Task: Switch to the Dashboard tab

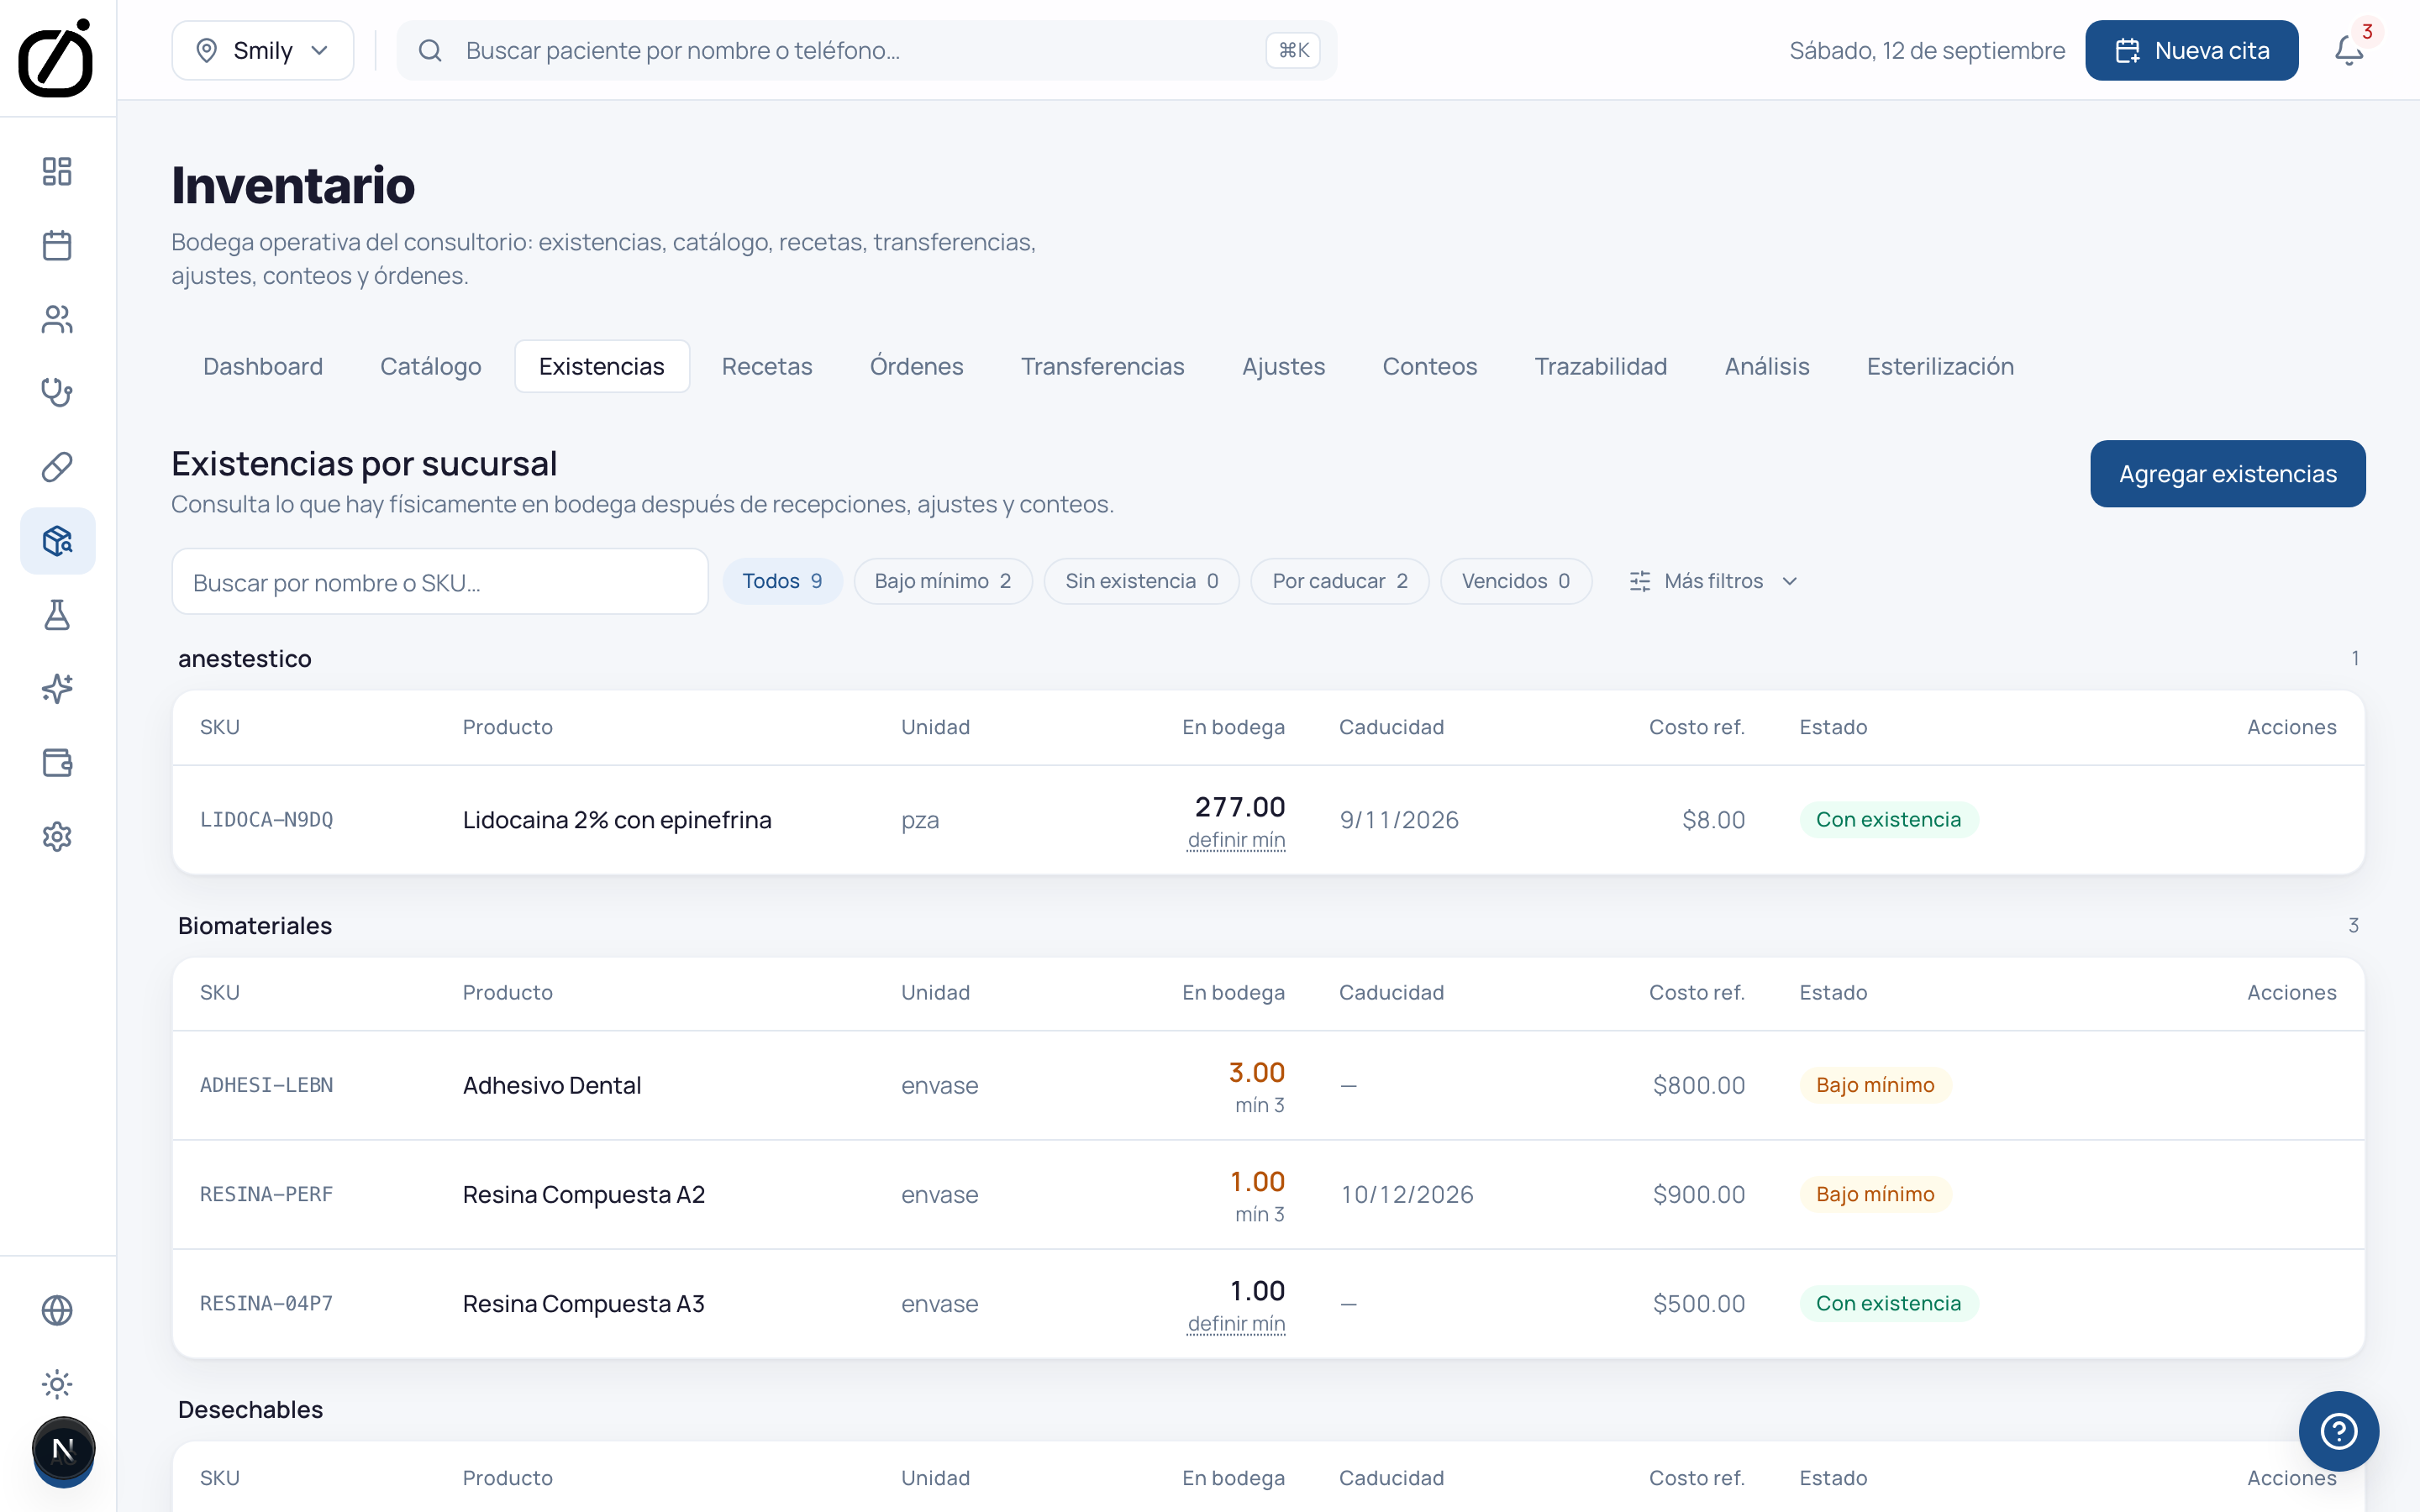Action: (x=263, y=366)
